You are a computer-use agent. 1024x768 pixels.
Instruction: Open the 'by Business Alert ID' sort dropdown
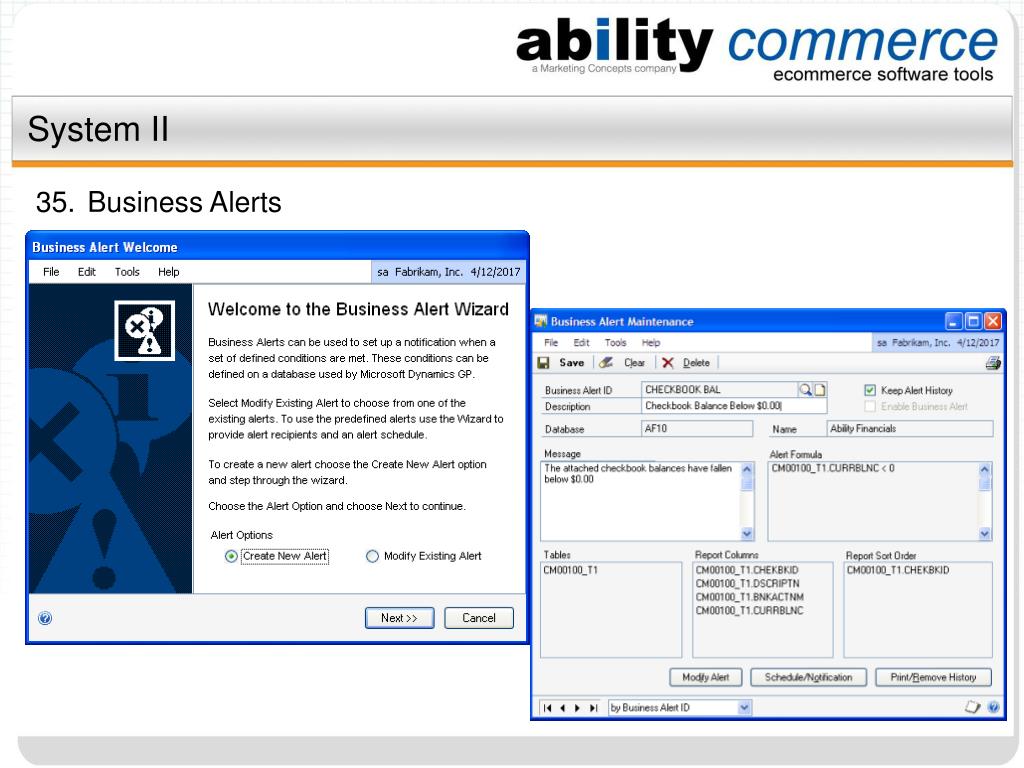pyautogui.click(x=744, y=707)
